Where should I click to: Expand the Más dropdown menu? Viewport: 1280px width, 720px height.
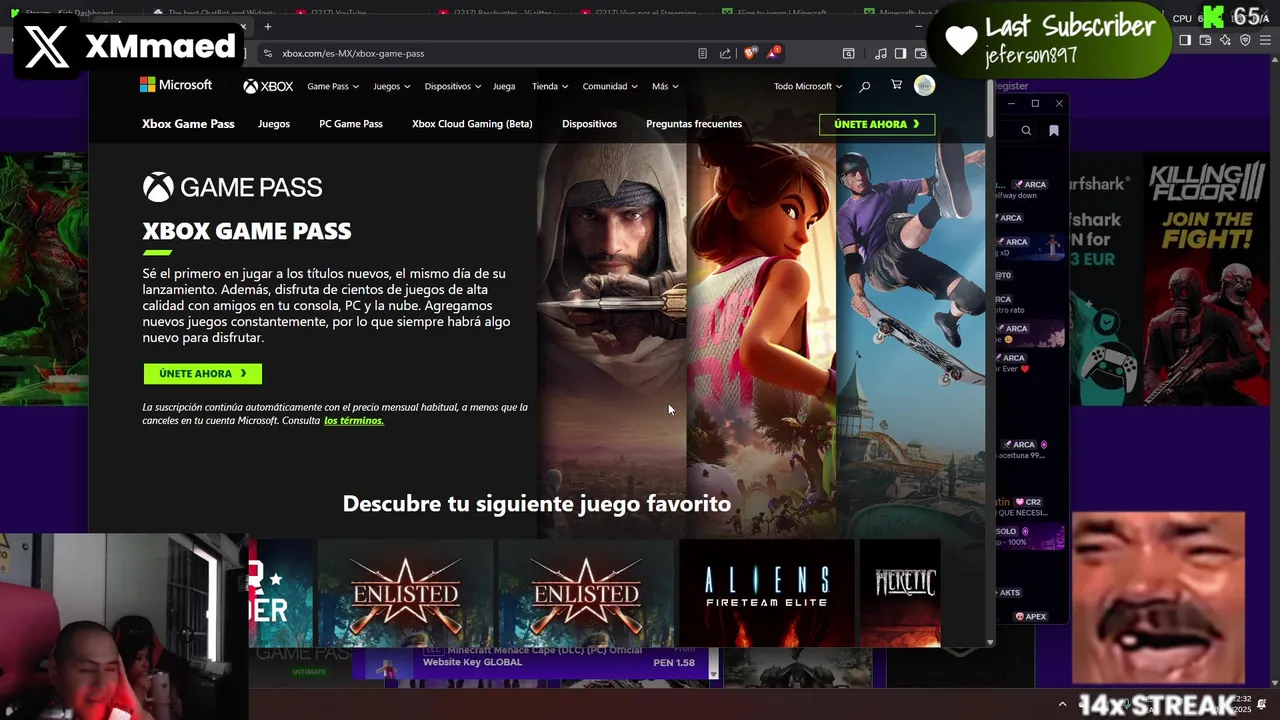point(665,87)
